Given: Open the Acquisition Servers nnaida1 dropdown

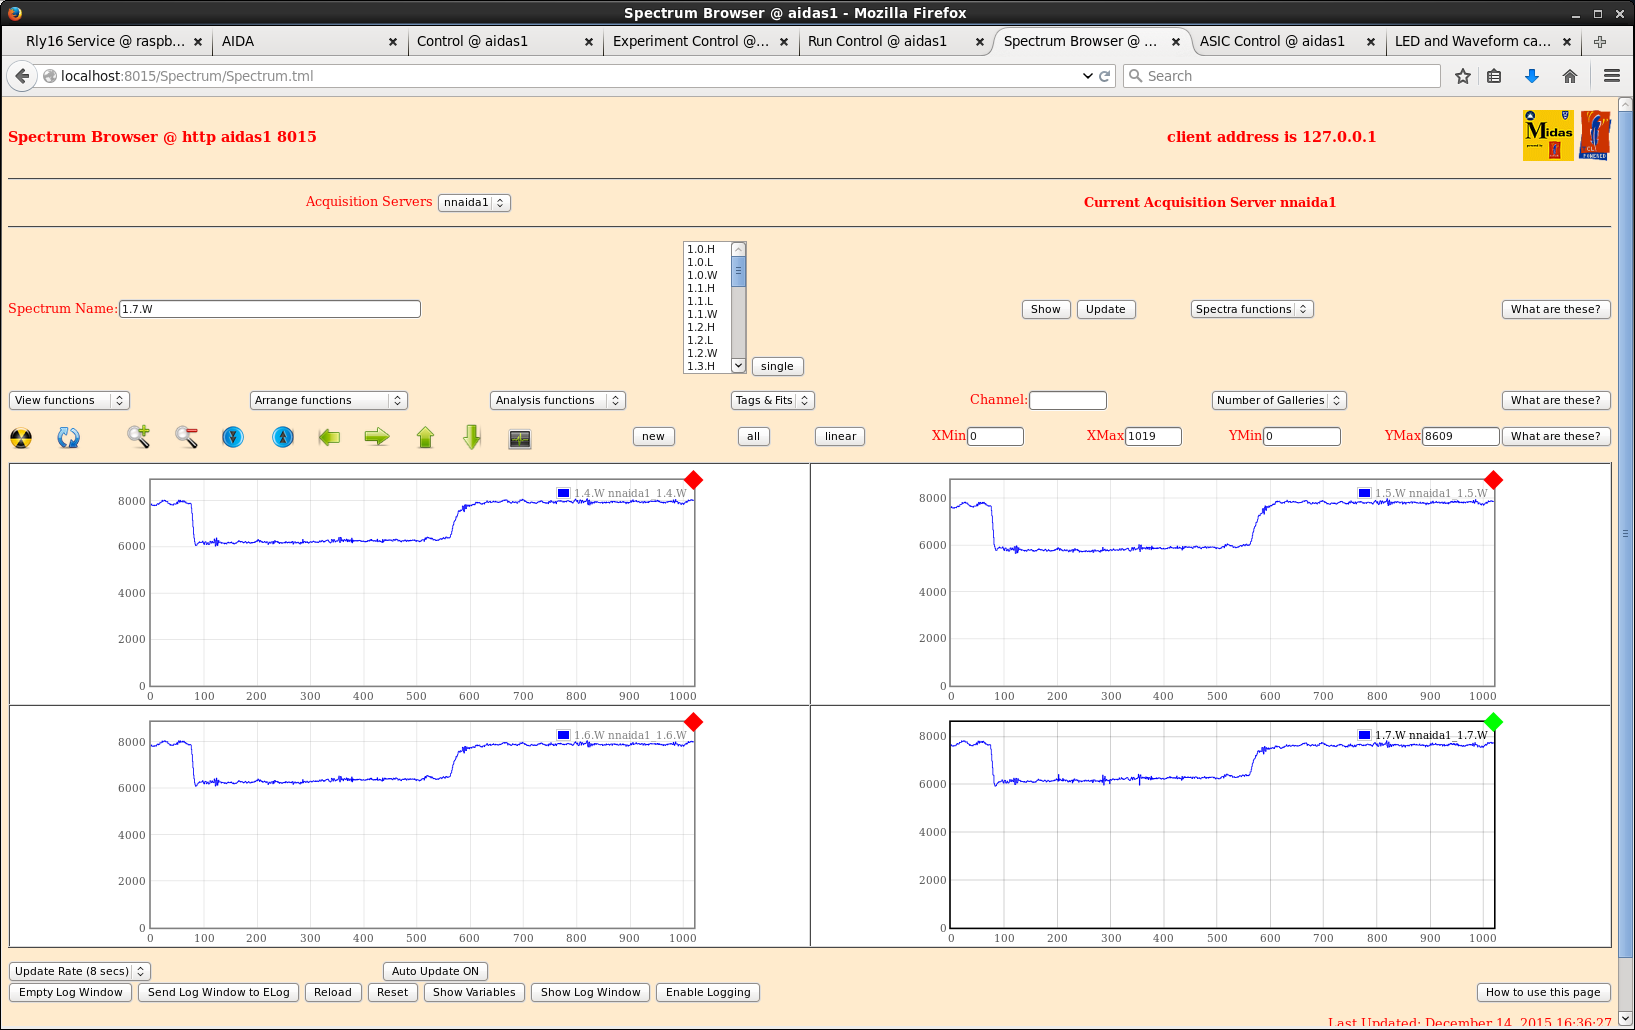Looking at the screenshot, I should click(x=474, y=202).
